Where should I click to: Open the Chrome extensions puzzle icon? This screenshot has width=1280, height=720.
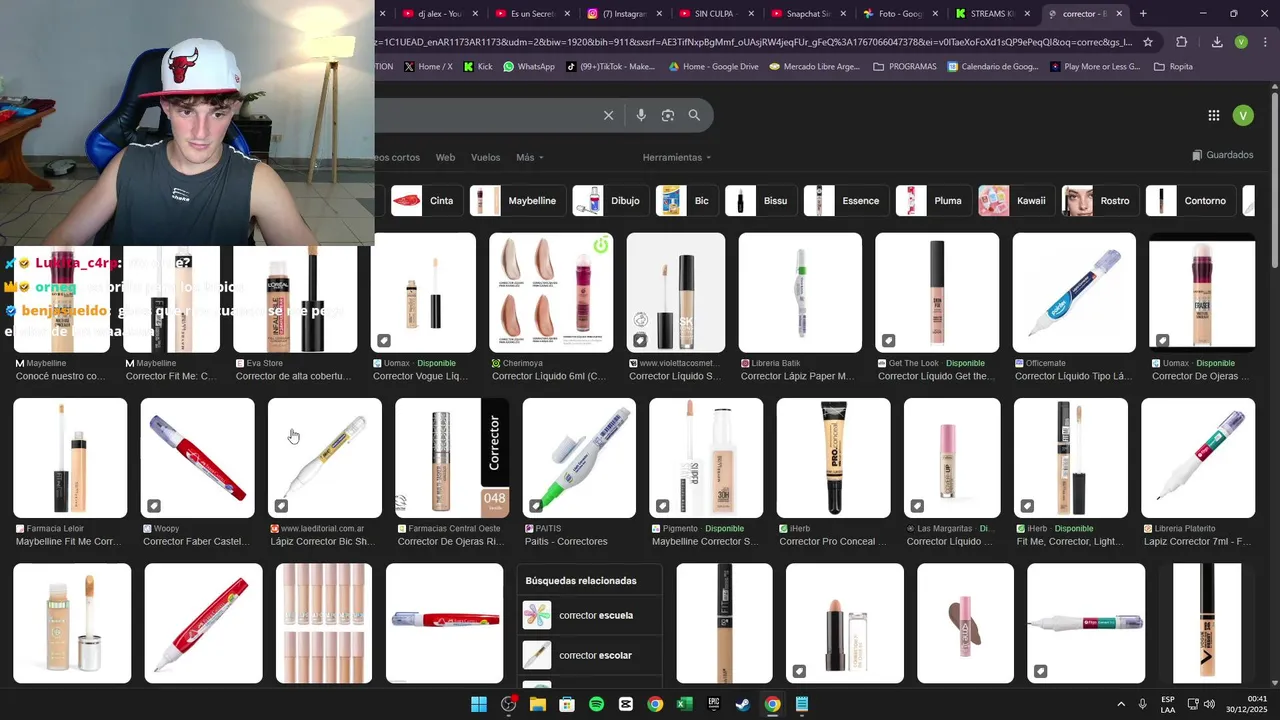click(x=1182, y=42)
